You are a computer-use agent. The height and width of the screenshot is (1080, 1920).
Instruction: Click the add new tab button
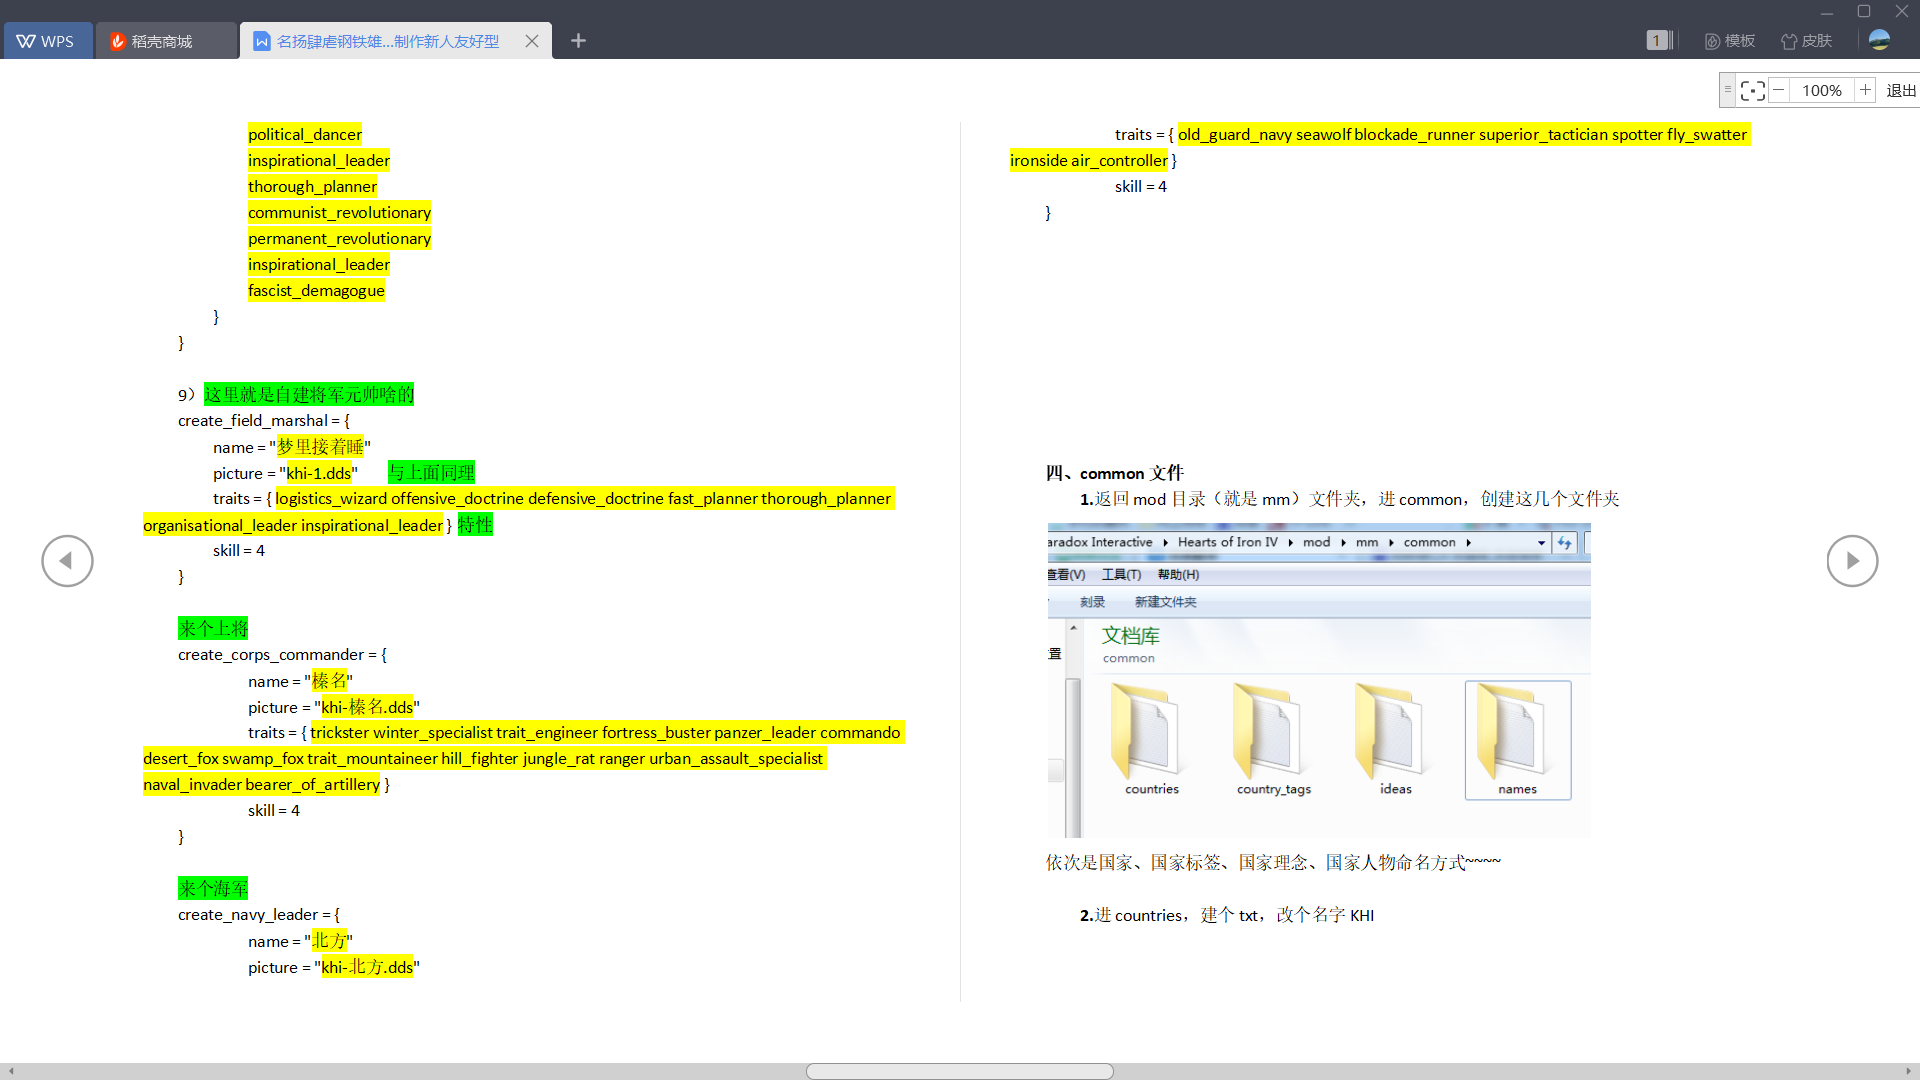point(579,41)
